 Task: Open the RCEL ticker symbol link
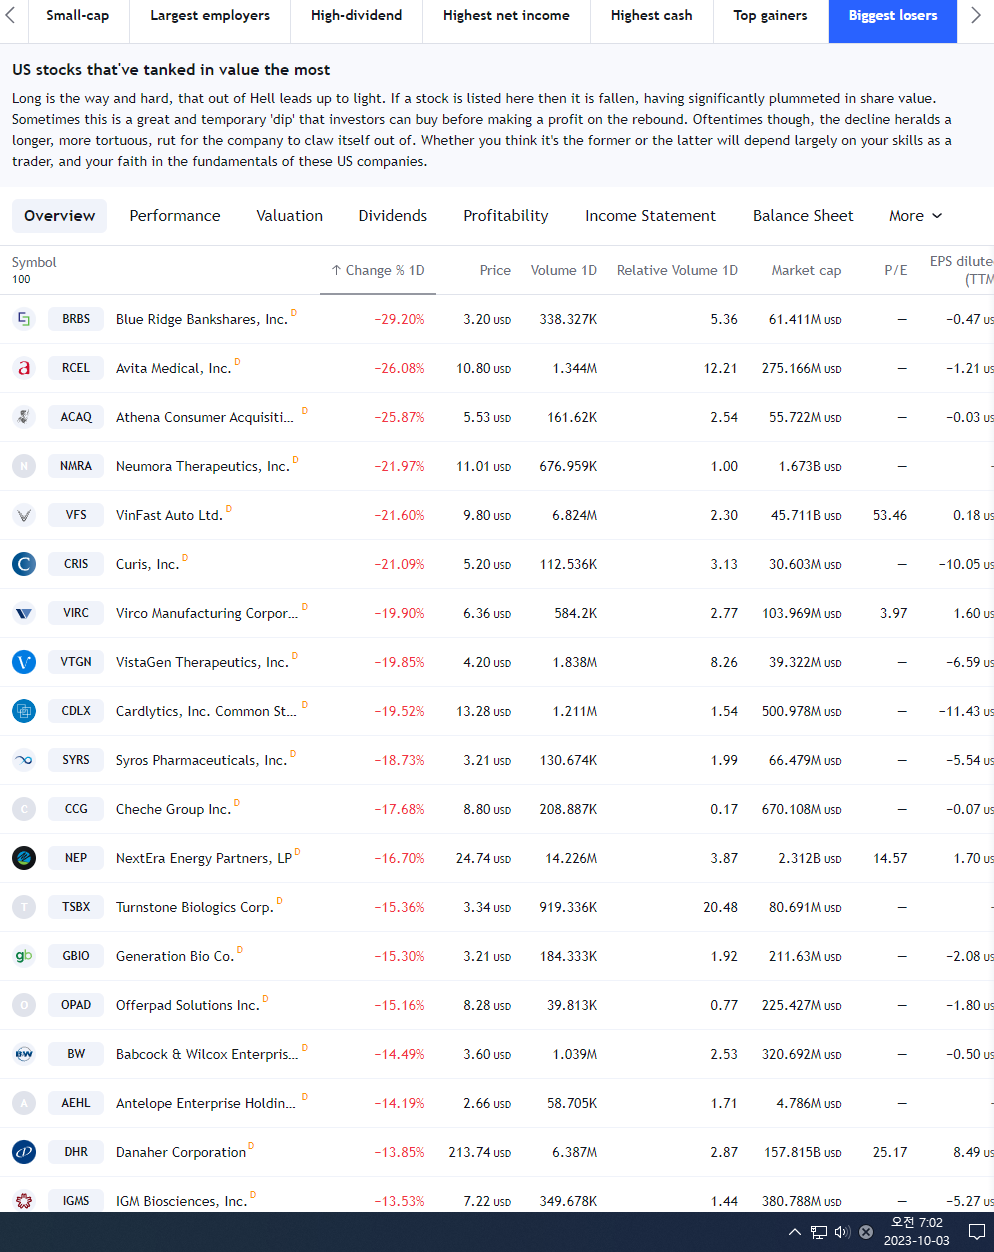coord(76,368)
